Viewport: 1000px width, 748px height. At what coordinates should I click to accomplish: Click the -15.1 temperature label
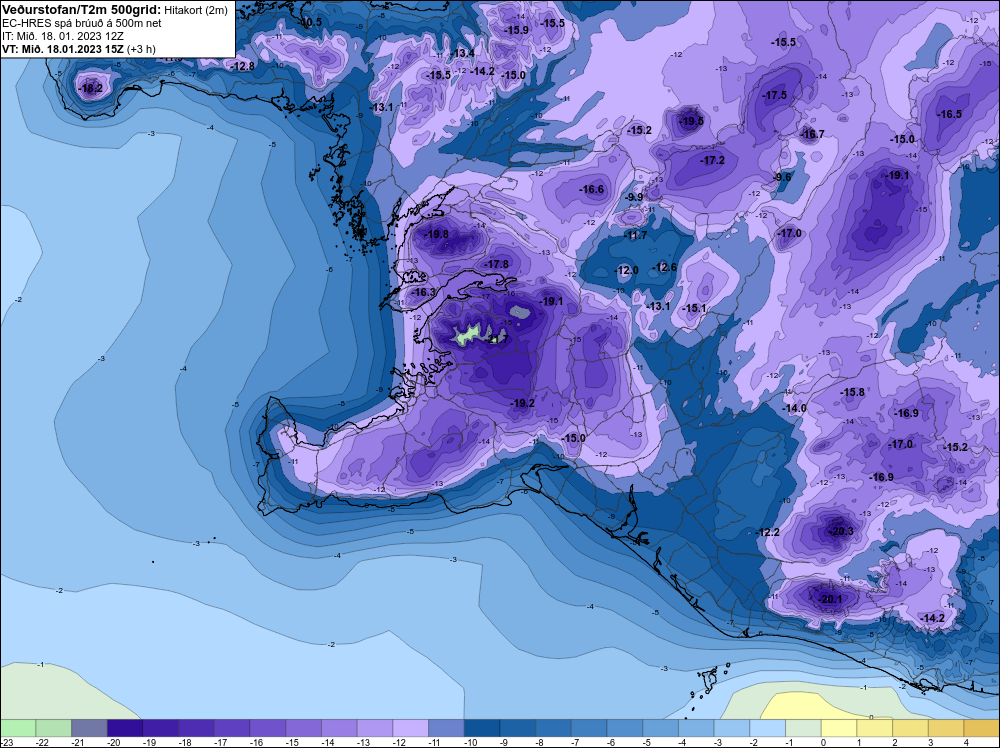695,309
